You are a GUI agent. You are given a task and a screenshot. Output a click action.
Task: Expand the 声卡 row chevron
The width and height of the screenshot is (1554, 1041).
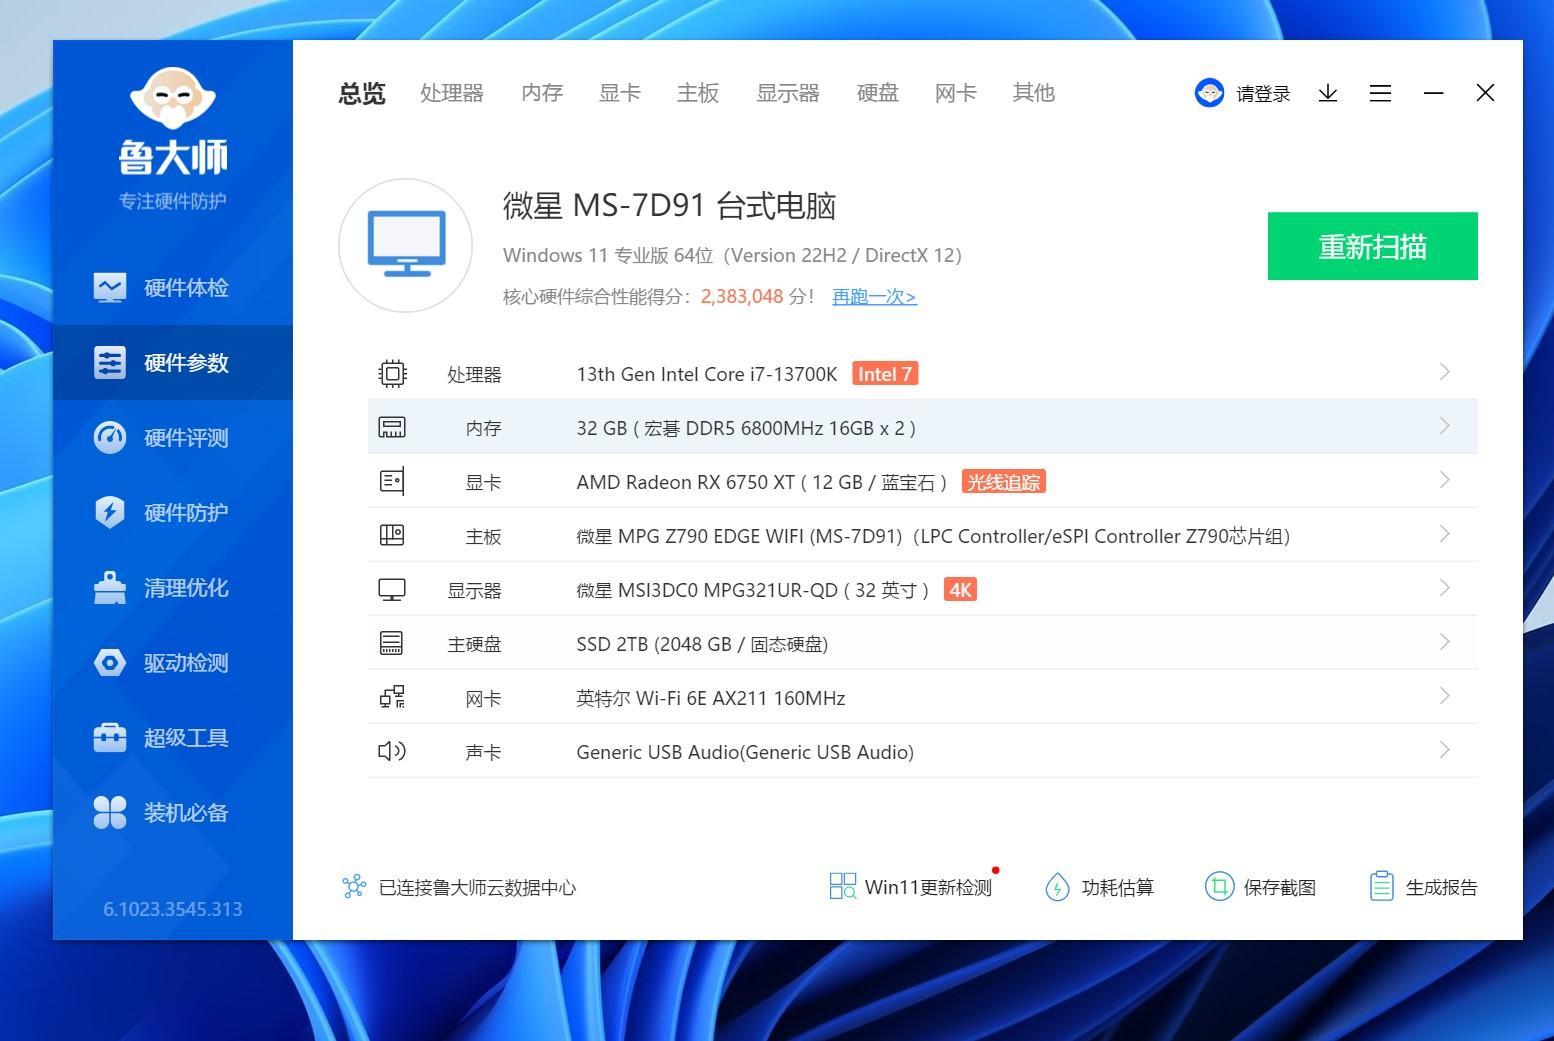click(x=1444, y=750)
